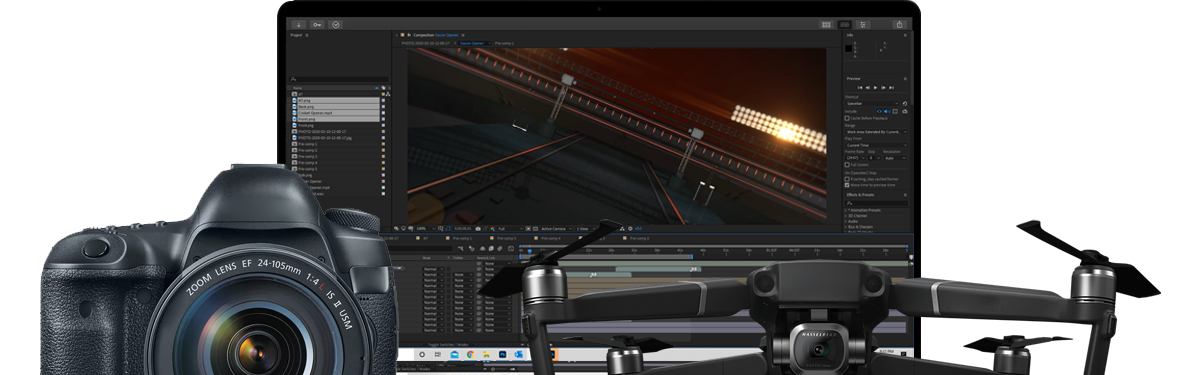Open Photoshop from the Windows taskbar
This screenshot has width=1200, height=375.
pos(504,354)
